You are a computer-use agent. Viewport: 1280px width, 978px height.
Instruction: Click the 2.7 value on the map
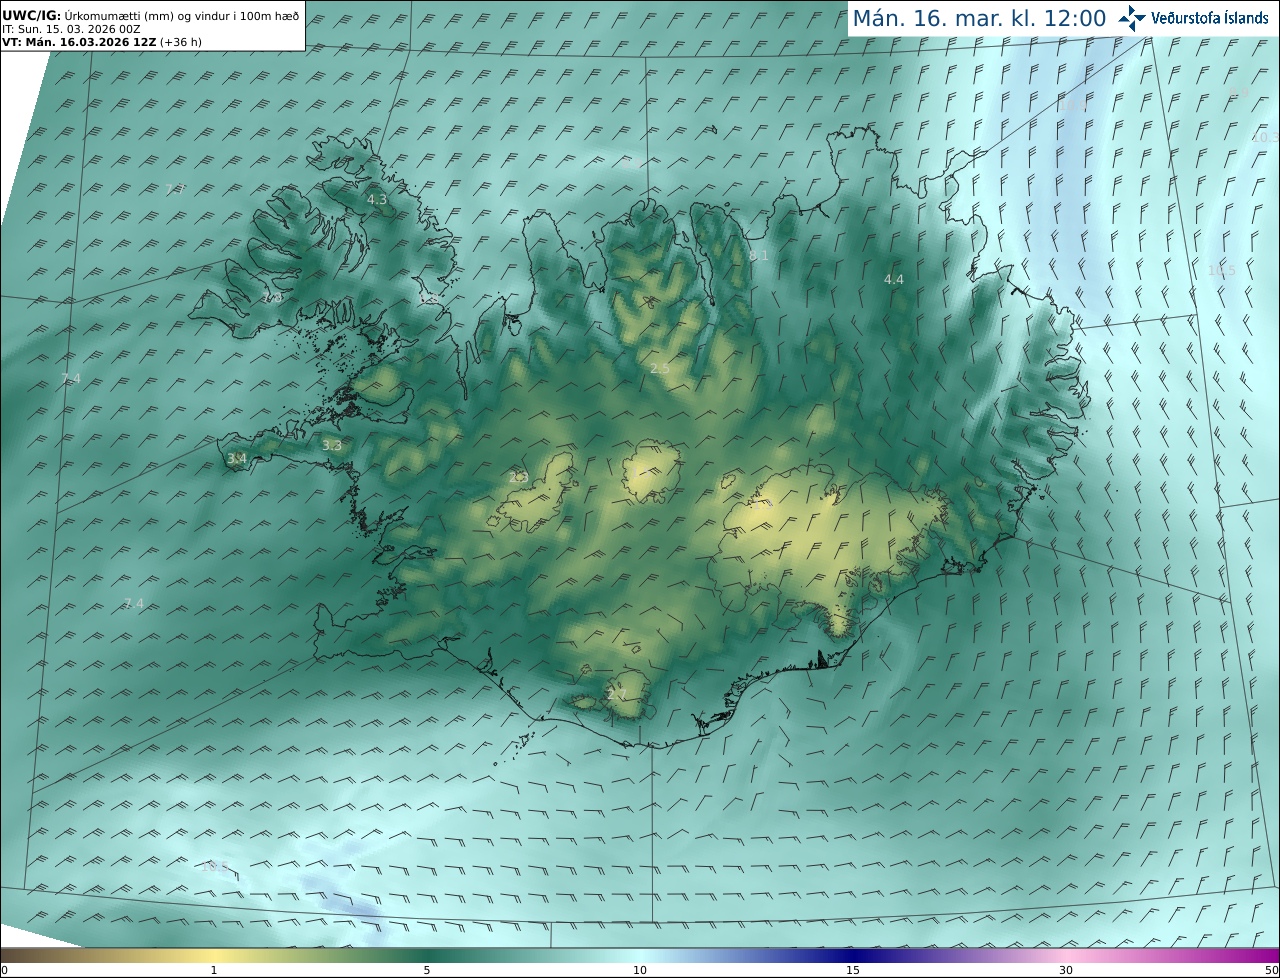(617, 694)
